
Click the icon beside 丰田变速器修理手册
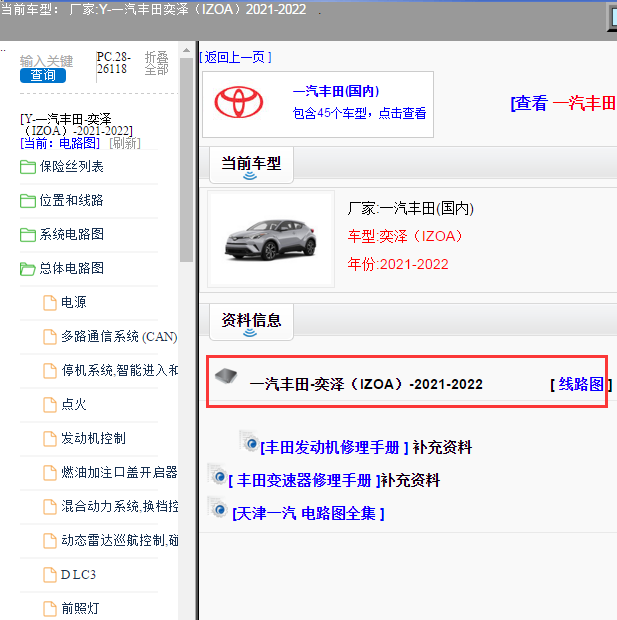tap(218, 474)
